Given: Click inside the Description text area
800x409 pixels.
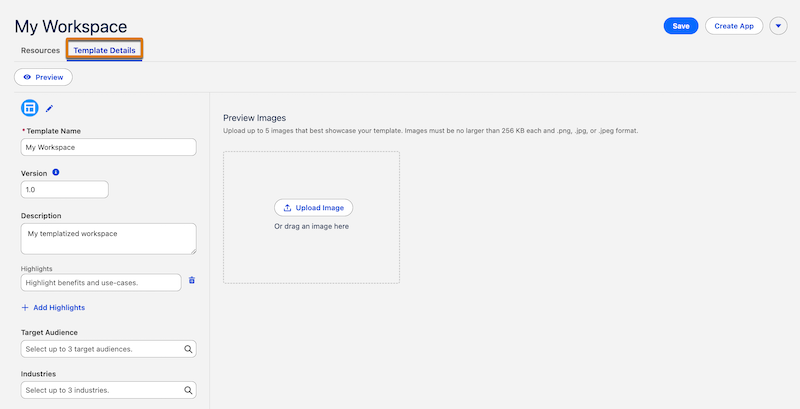Looking at the screenshot, I should point(109,239).
